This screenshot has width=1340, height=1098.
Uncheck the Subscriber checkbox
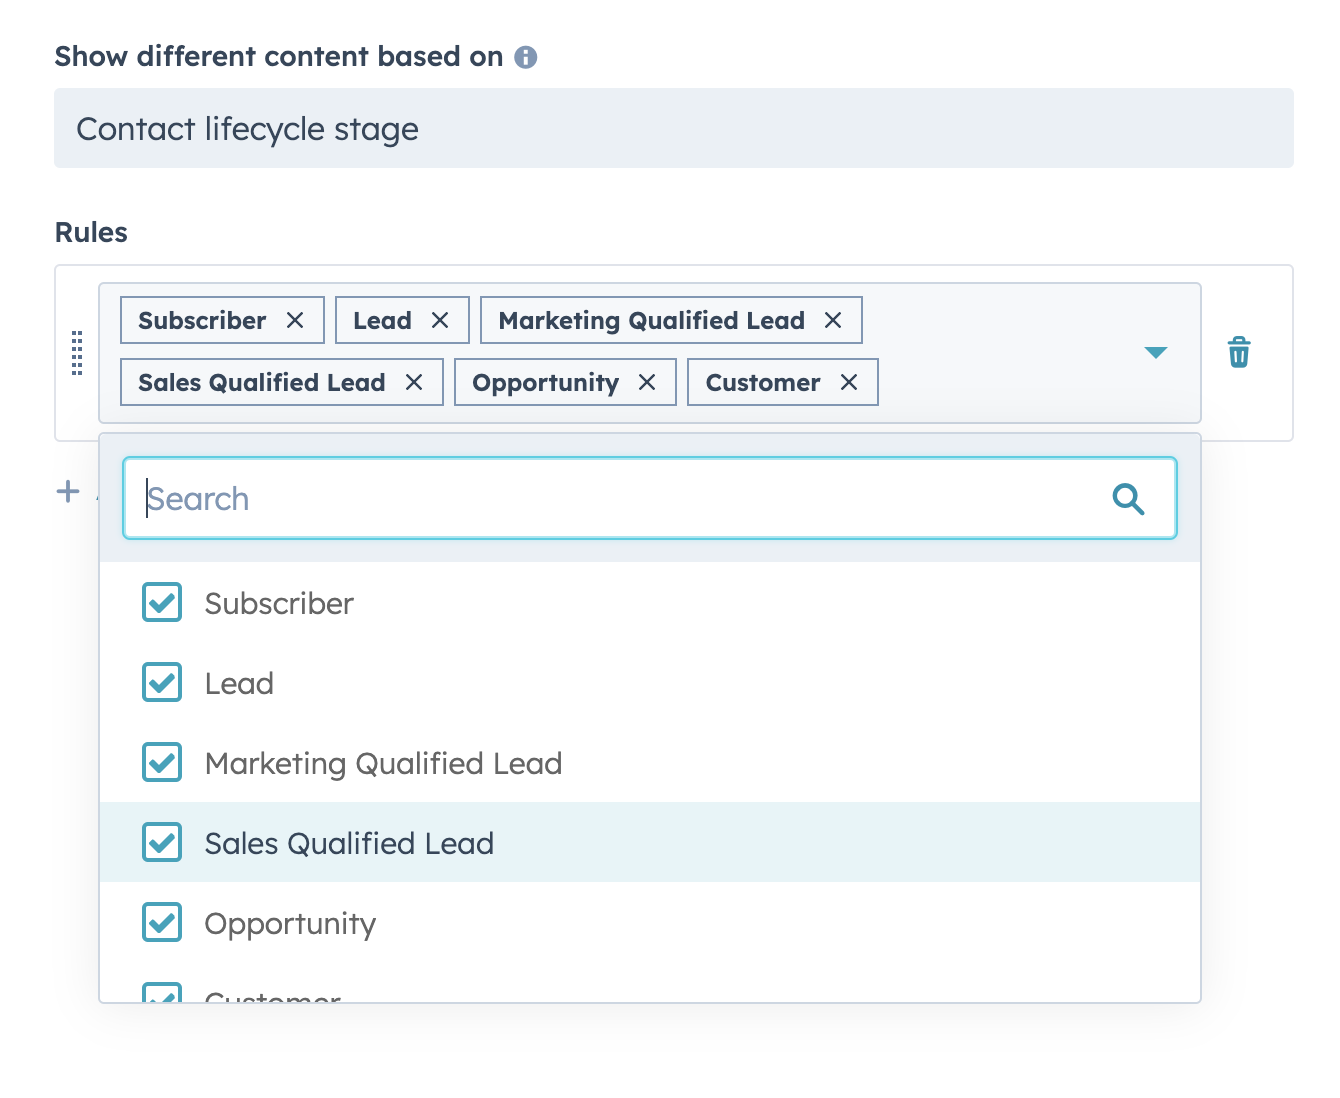[x=161, y=602]
